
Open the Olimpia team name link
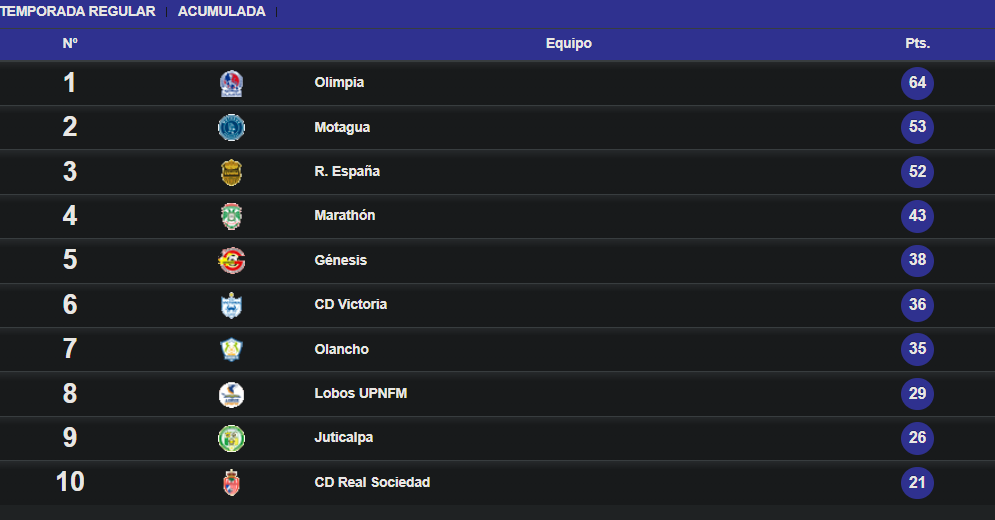339,83
